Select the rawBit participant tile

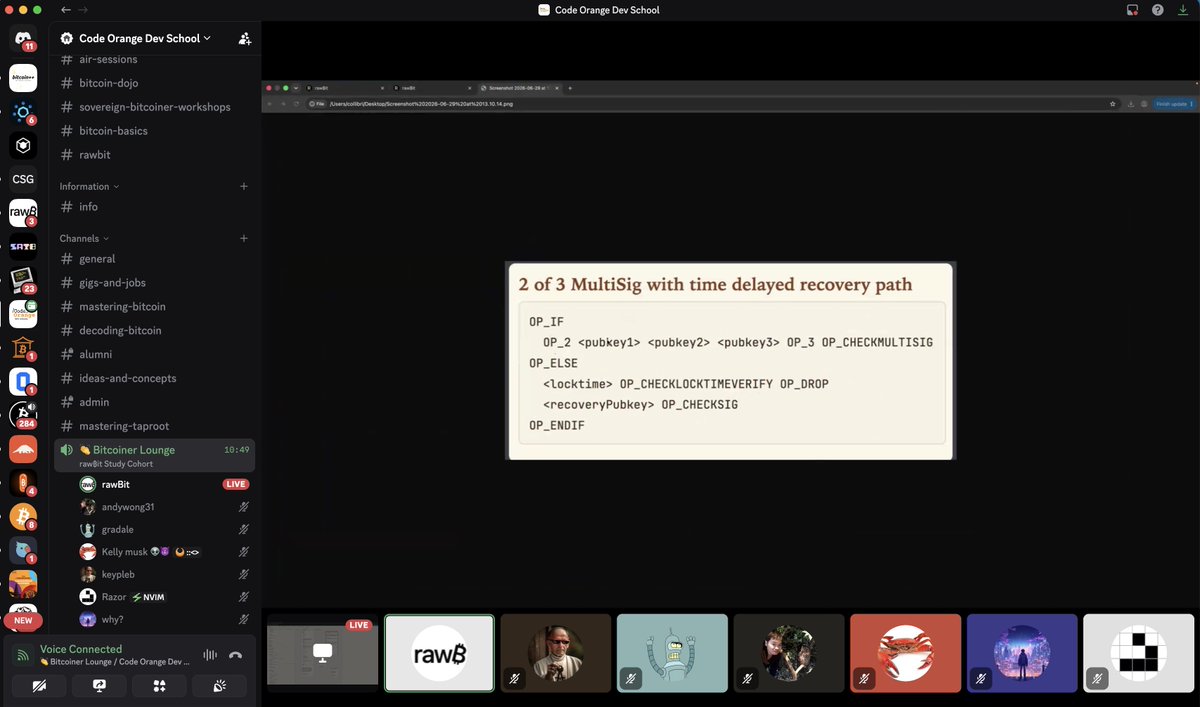pyautogui.click(x=440, y=653)
